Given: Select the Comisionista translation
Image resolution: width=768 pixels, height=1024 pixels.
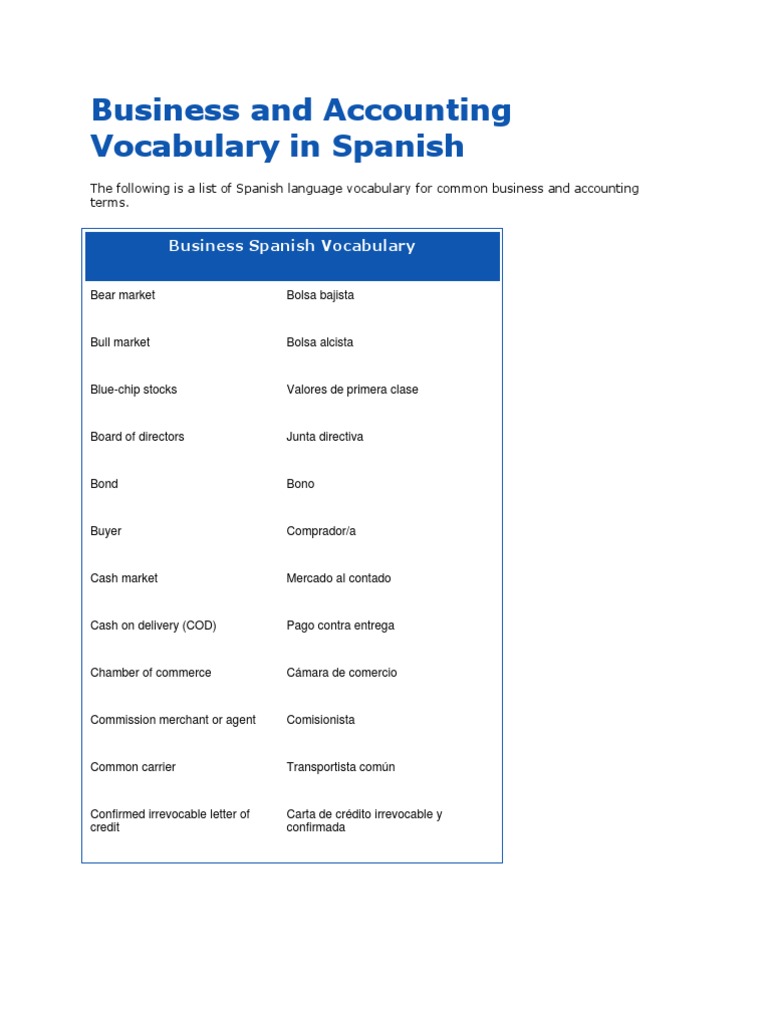Looking at the screenshot, I should click(321, 720).
